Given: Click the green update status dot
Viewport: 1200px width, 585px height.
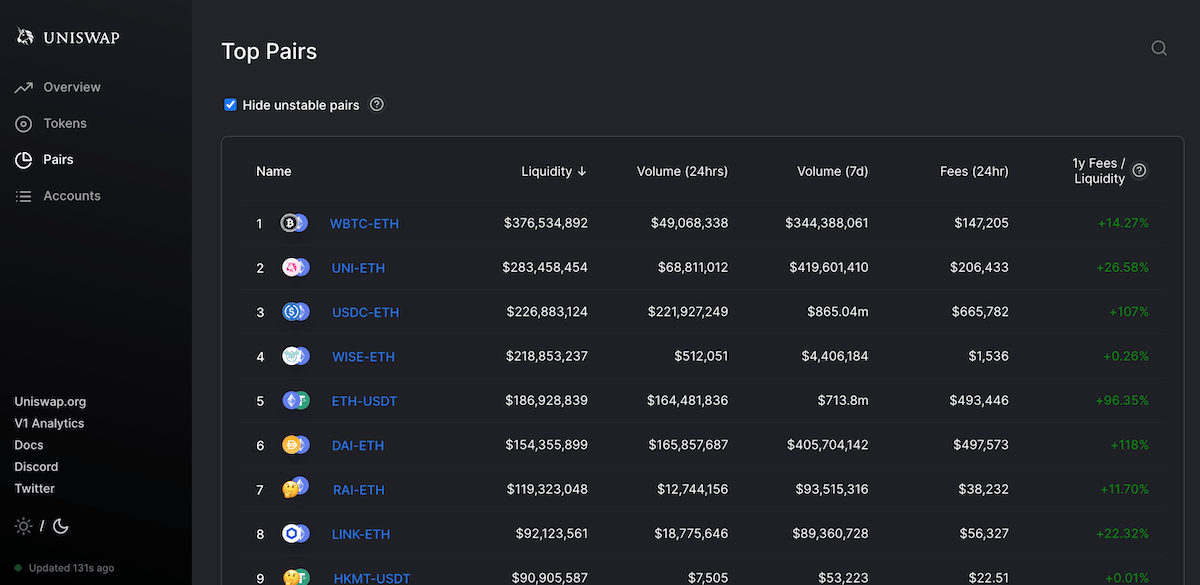Looking at the screenshot, I should point(18,568).
